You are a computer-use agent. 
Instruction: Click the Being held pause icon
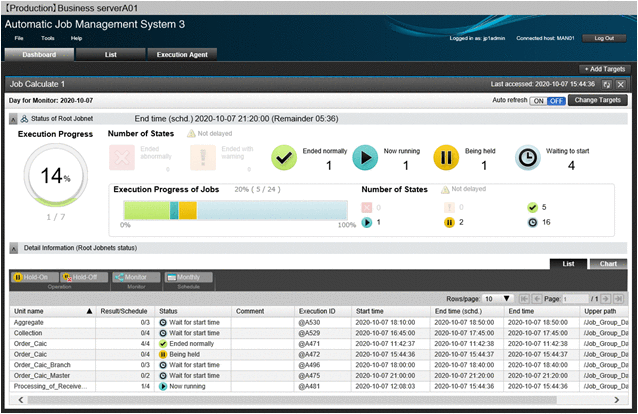coord(446,157)
